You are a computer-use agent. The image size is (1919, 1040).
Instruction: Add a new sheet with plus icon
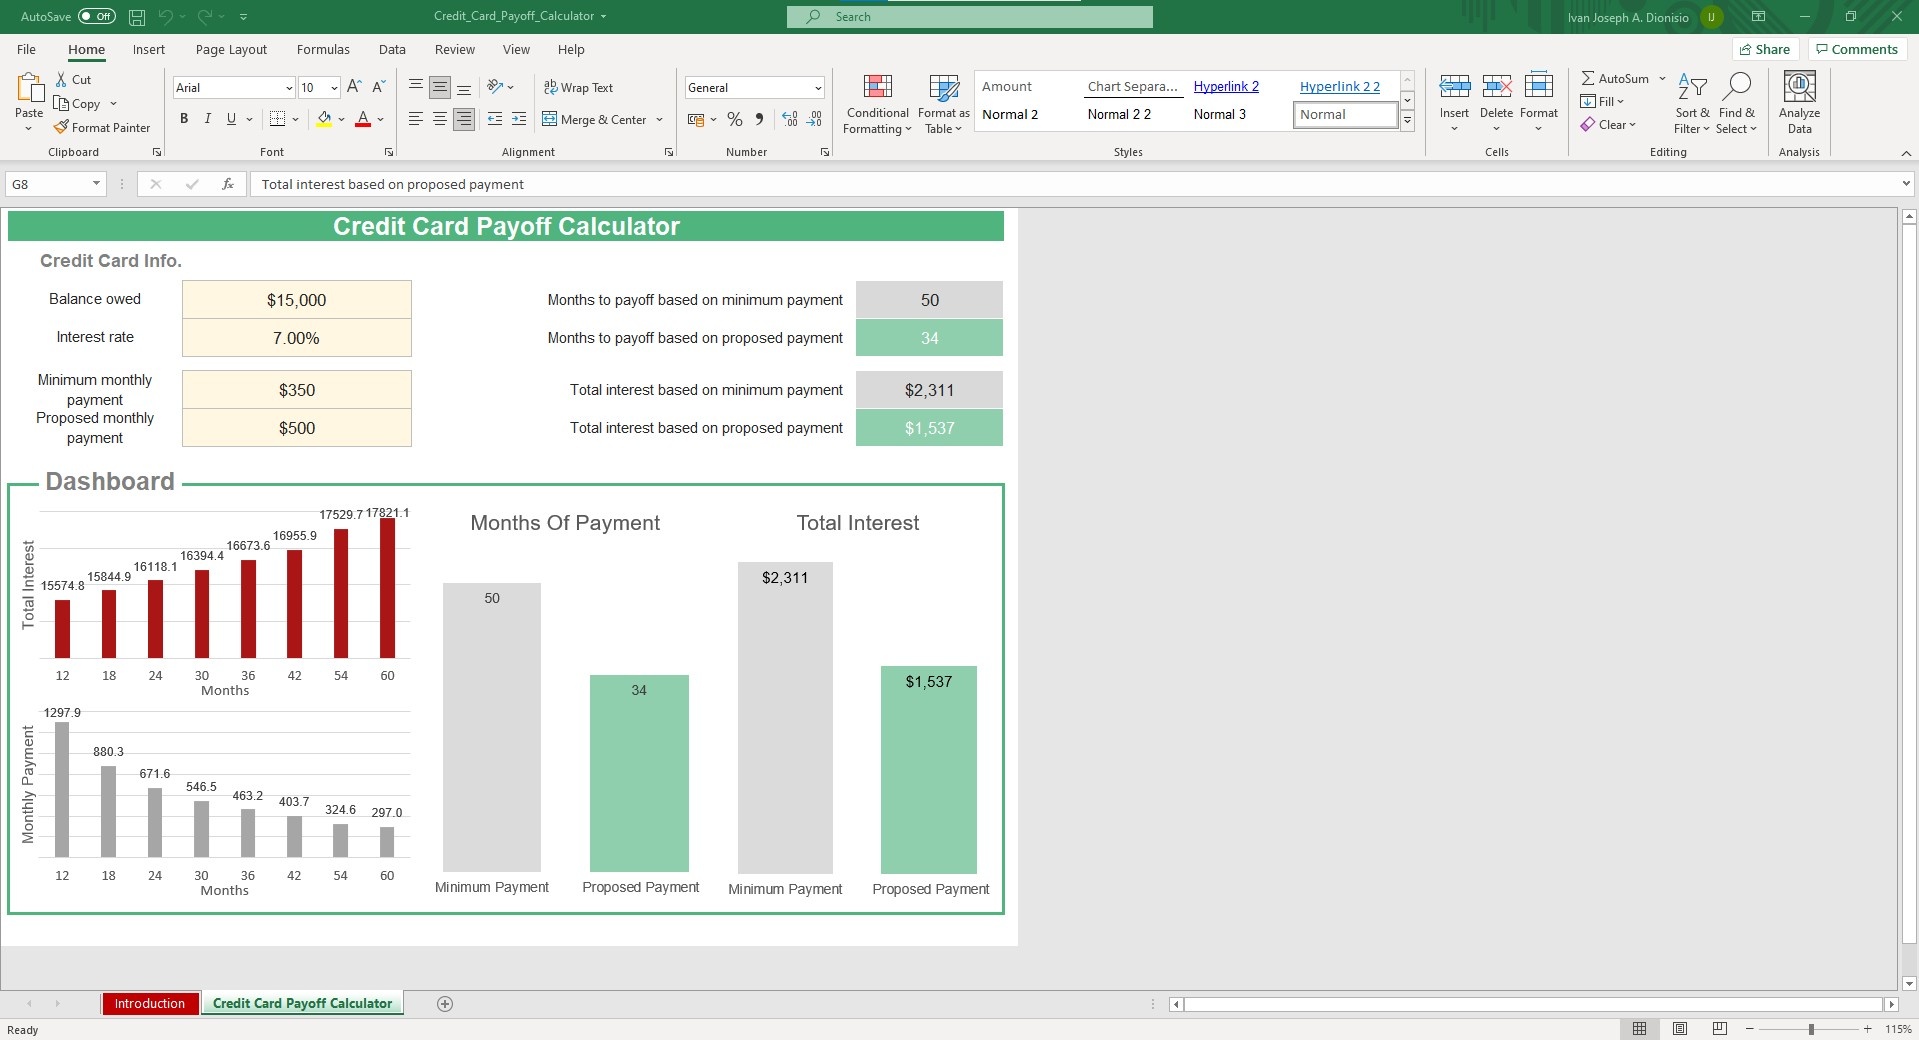tap(445, 1004)
